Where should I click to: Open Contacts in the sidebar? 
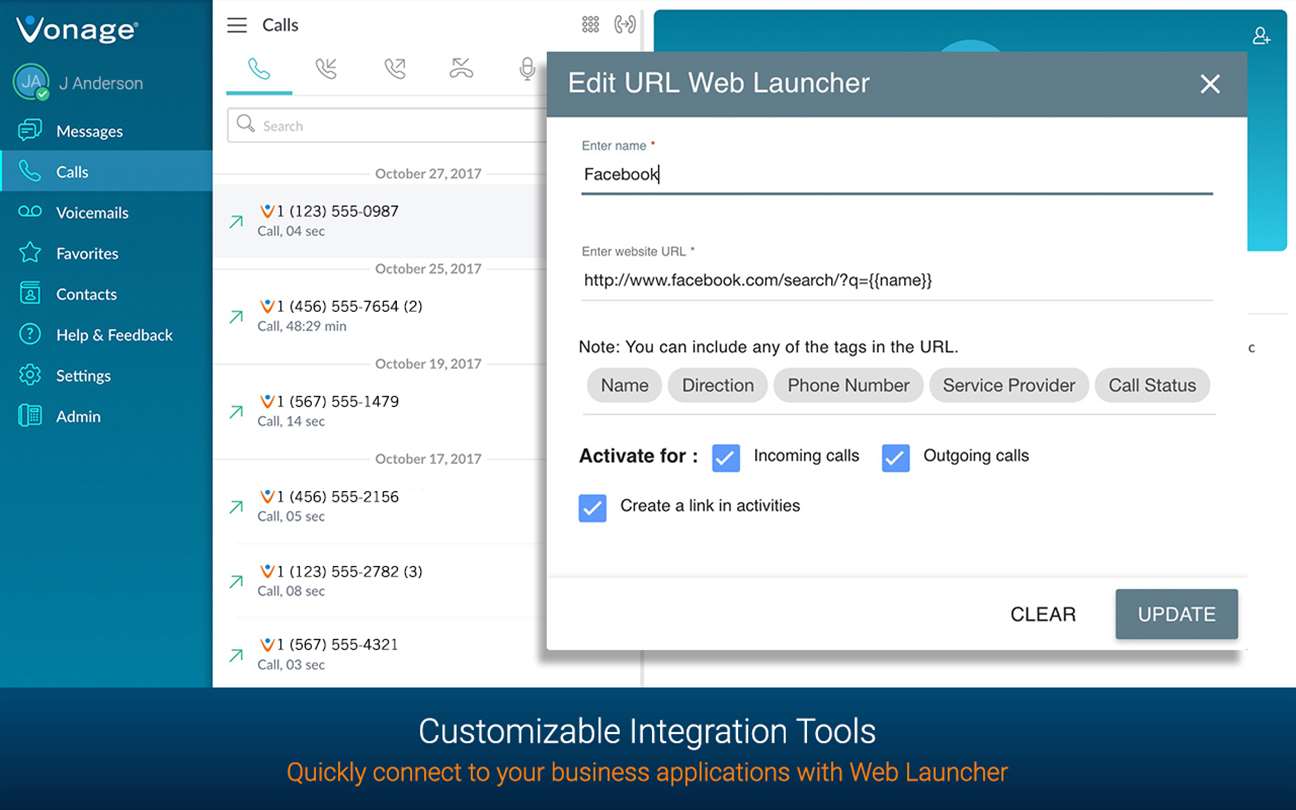click(106, 294)
